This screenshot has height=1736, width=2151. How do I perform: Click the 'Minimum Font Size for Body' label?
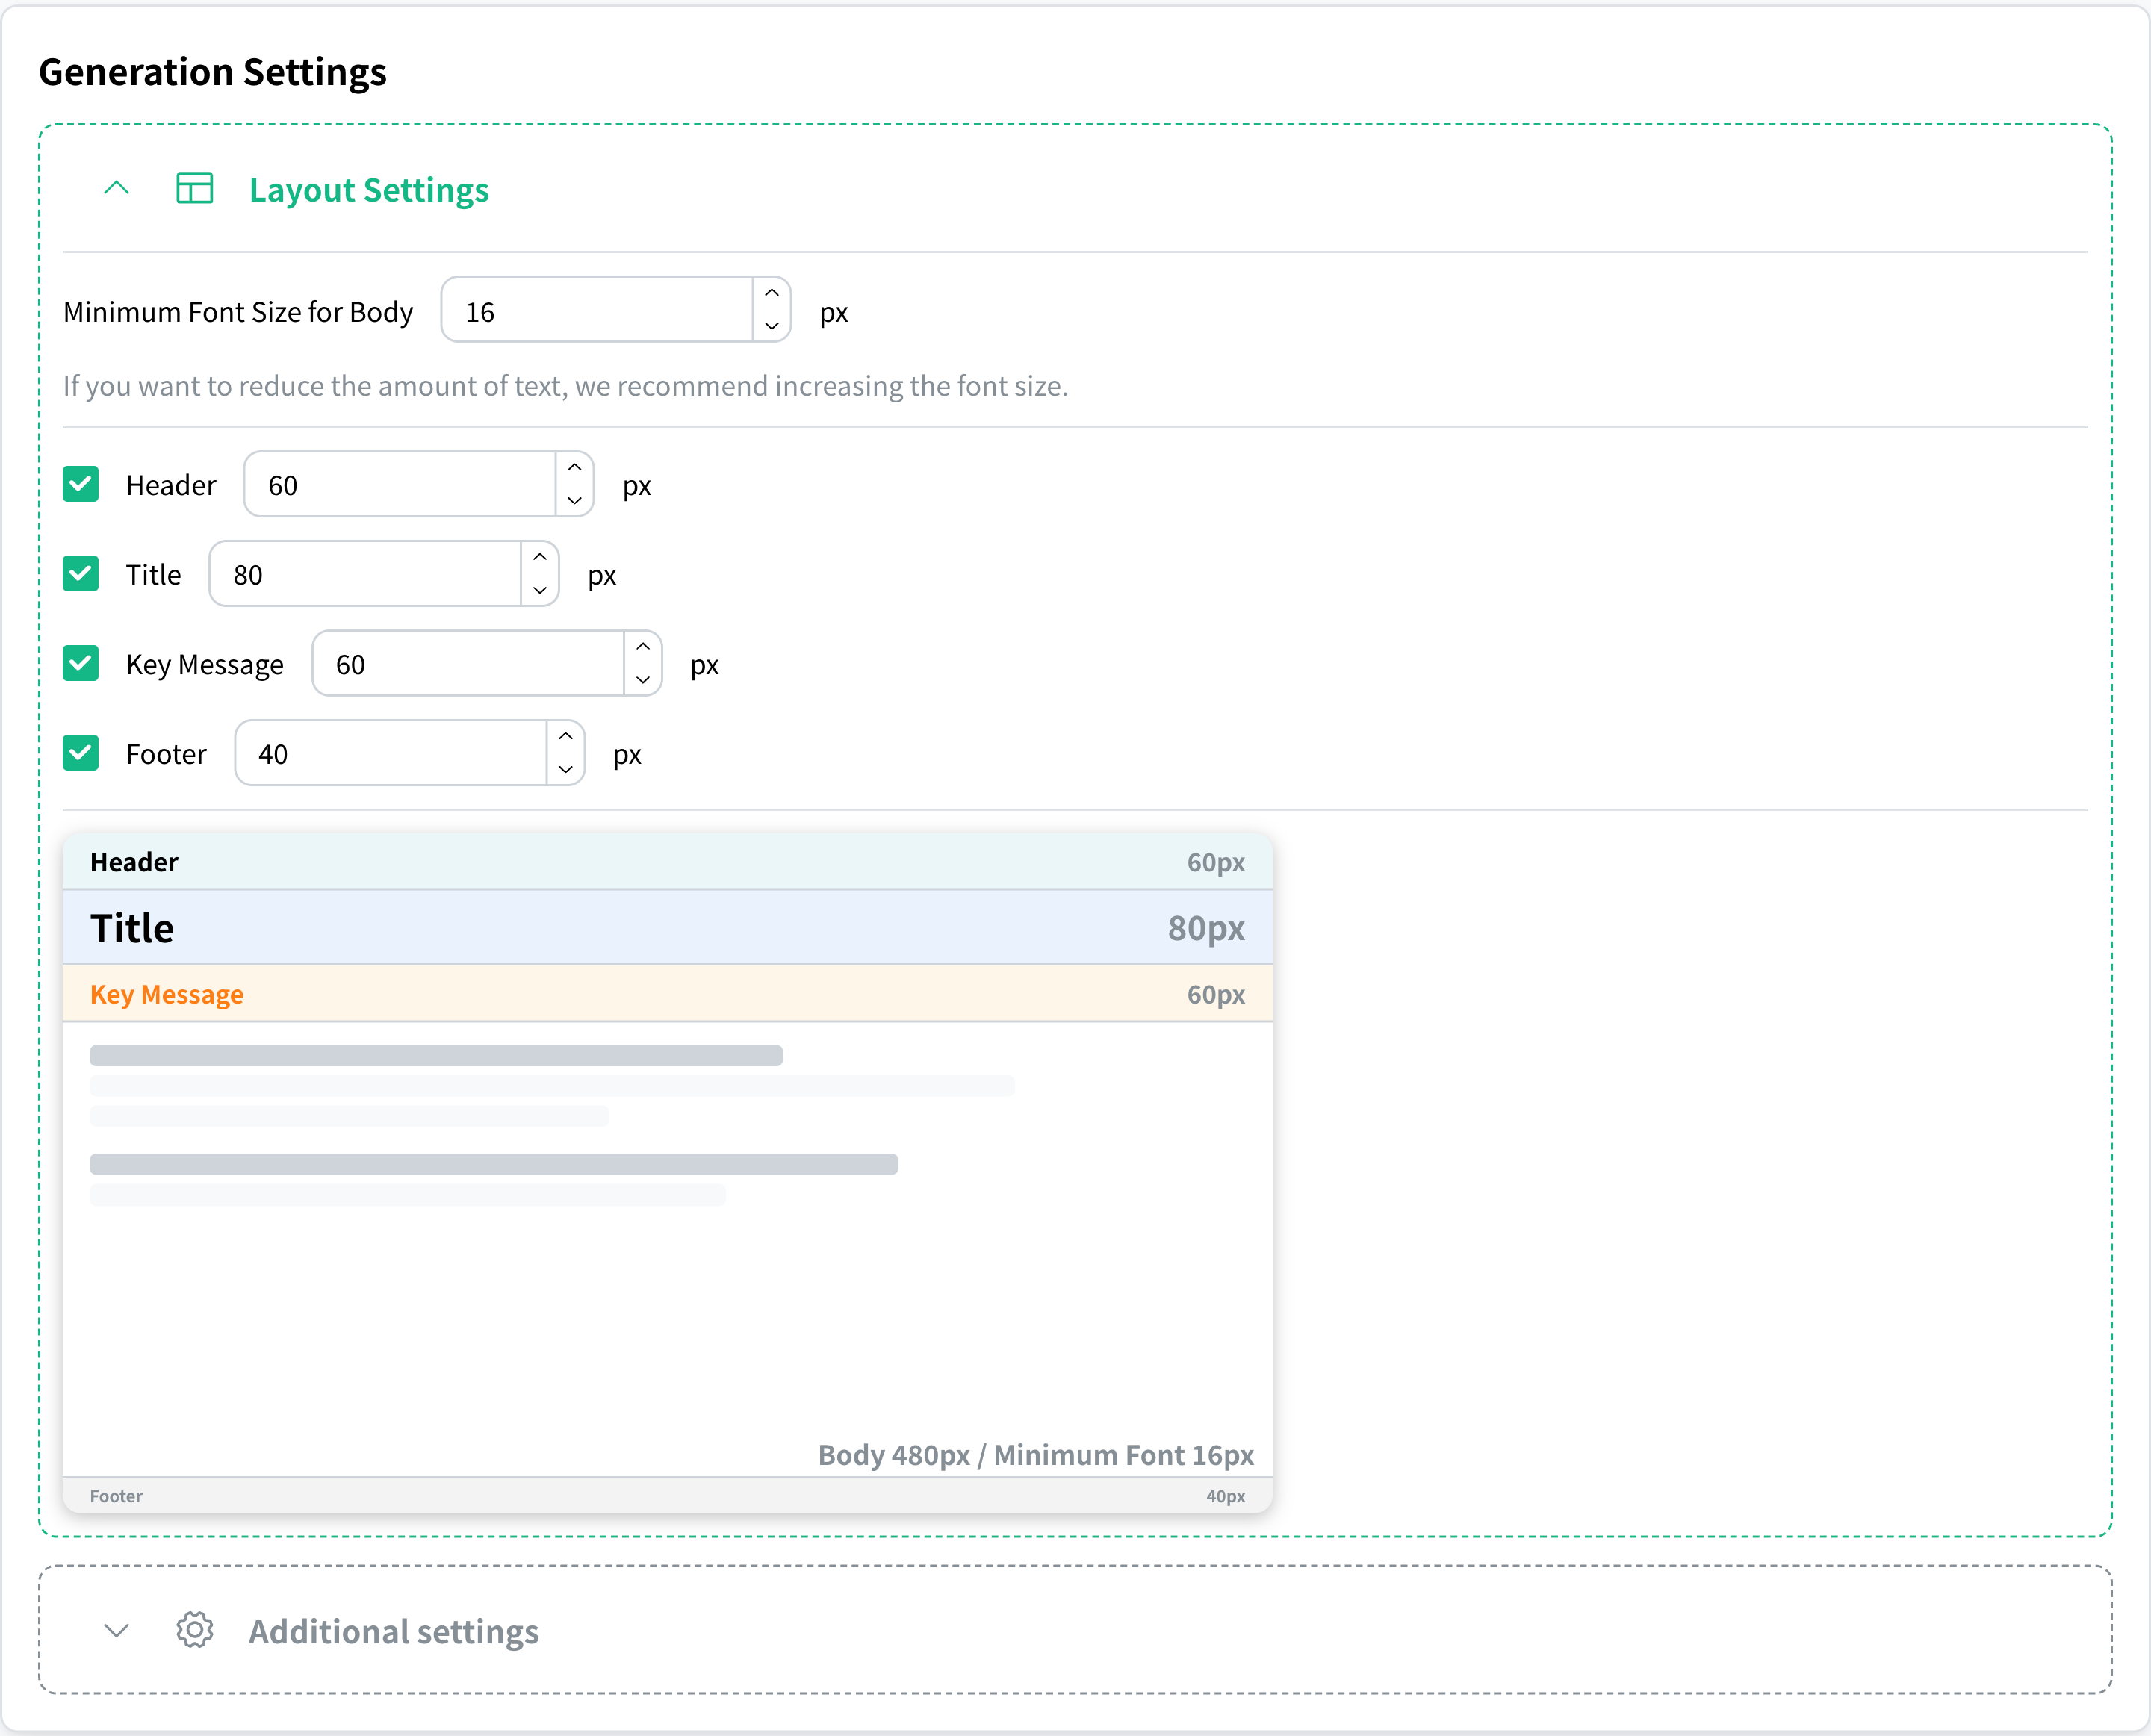tap(238, 312)
